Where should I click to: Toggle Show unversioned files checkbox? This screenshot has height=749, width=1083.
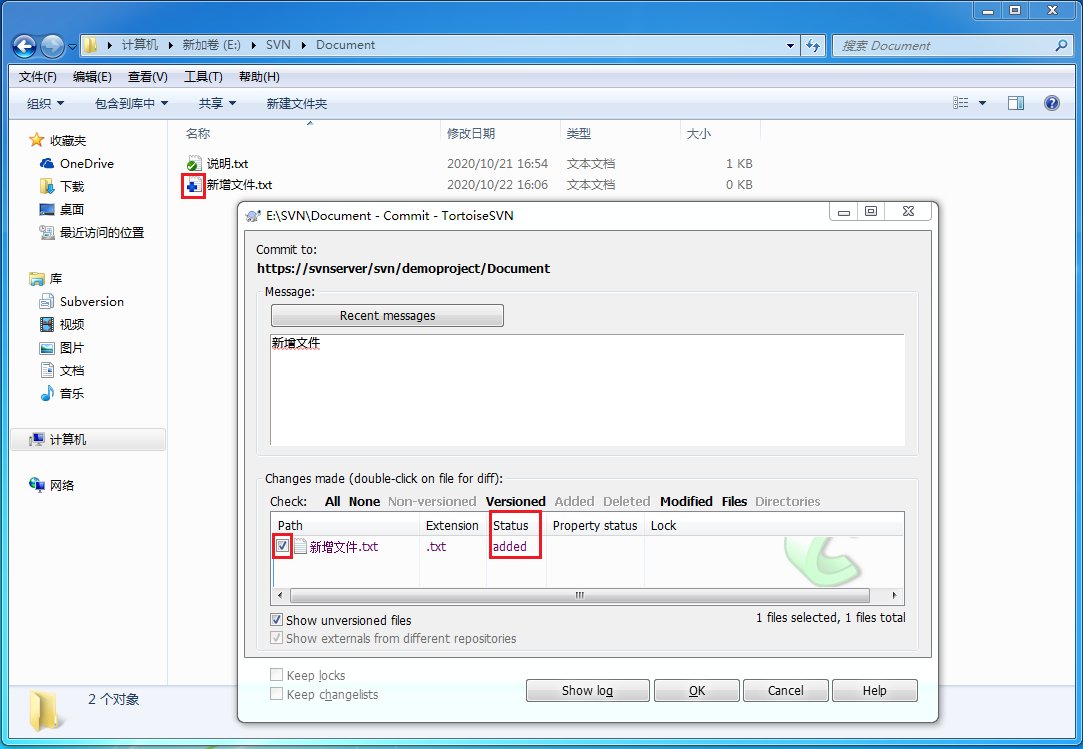(x=276, y=620)
